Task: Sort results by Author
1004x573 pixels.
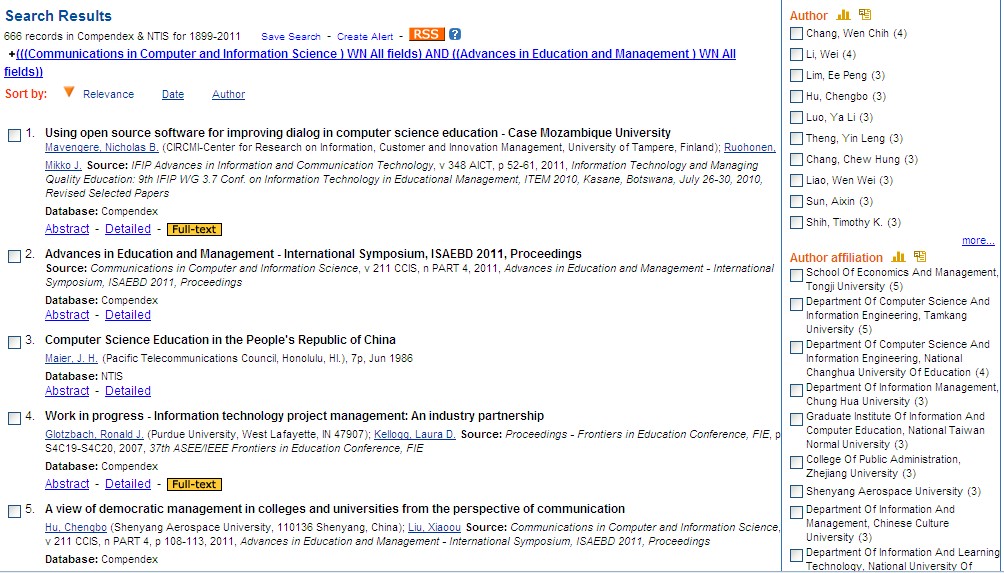Action: tap(228, 94)
